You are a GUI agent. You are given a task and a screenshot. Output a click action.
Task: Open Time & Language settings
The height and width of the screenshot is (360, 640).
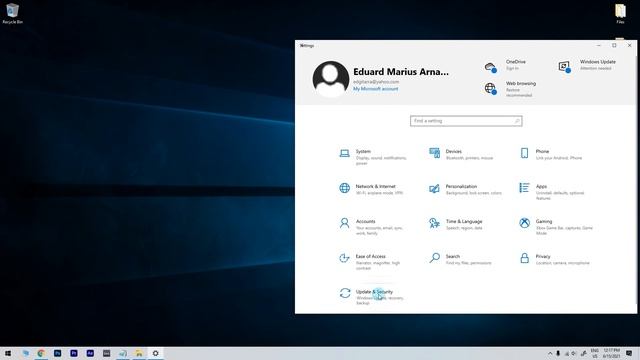[456, 224]
